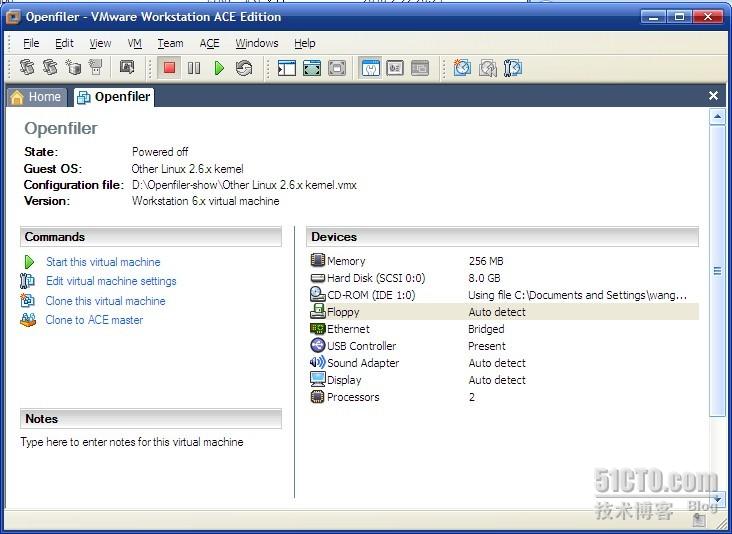Click the CD-ROM 'Using file C:\Documents' value

pos(577,295)
